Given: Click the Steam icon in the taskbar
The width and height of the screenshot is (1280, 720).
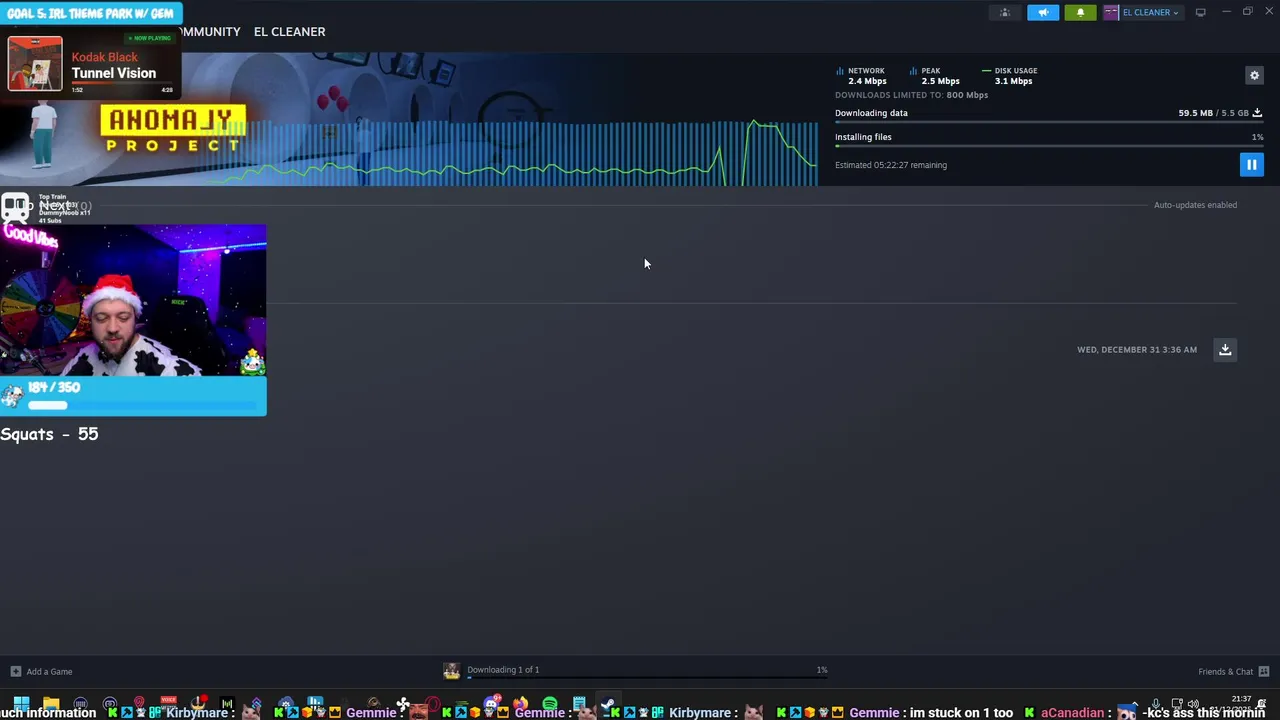Looking at the screenshot, I should point(607,705).
